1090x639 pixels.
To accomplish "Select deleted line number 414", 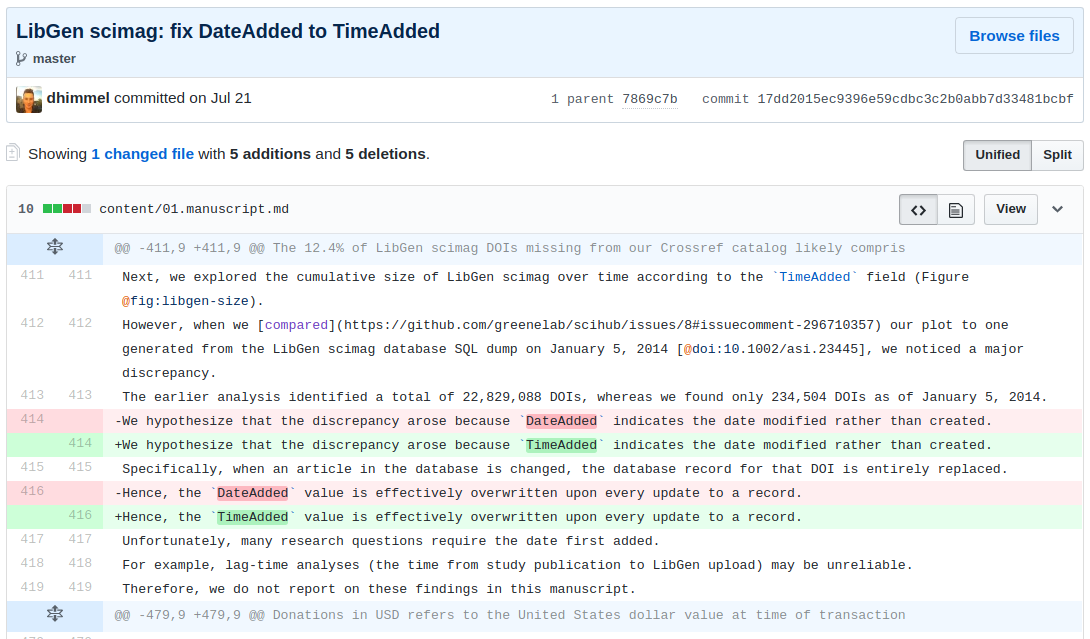I will (x=32, y=419).
